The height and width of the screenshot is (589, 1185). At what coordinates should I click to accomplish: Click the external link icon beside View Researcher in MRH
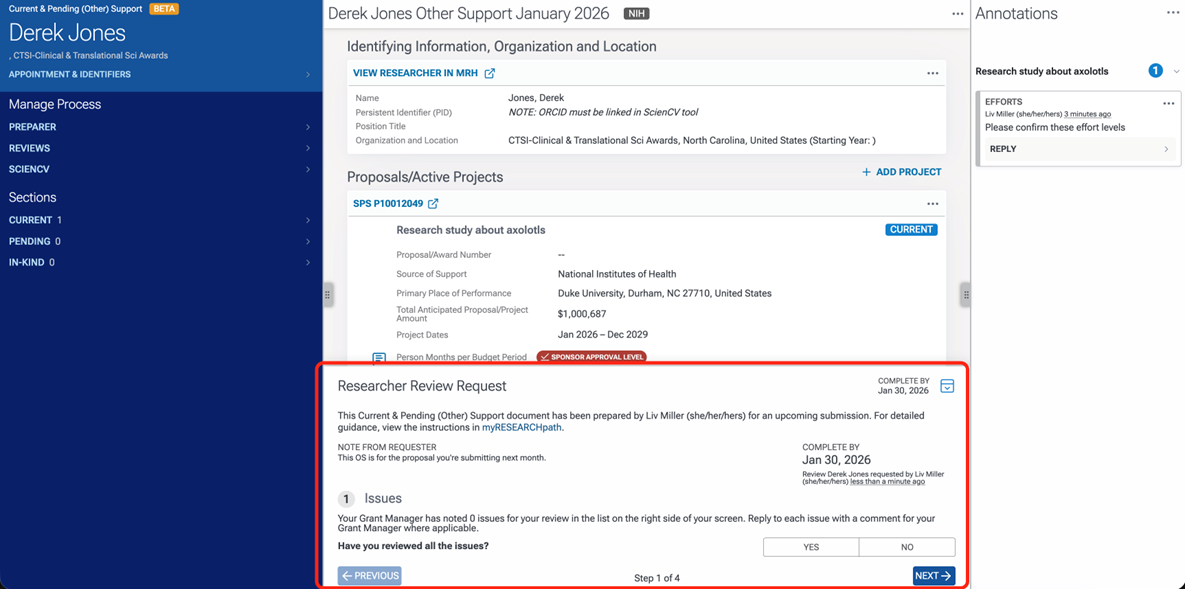tap(490, 73)
